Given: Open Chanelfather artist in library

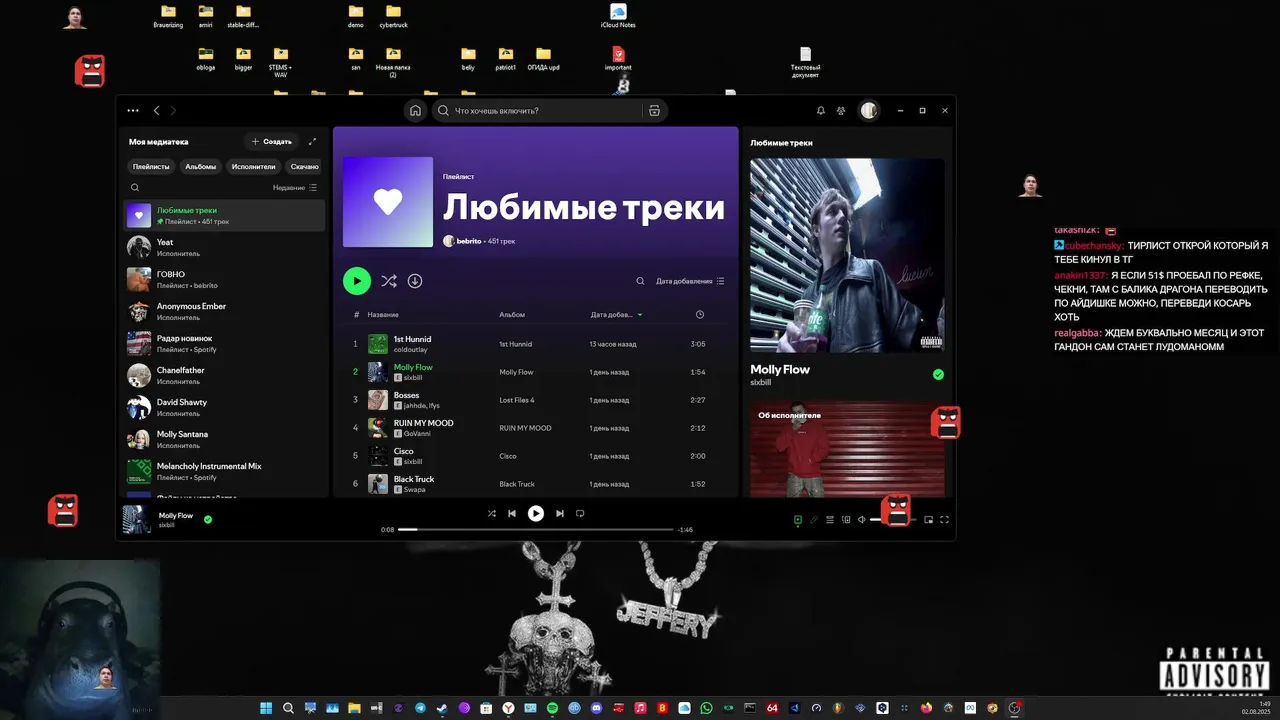Looking at the screenshot, I should (225, 375).
